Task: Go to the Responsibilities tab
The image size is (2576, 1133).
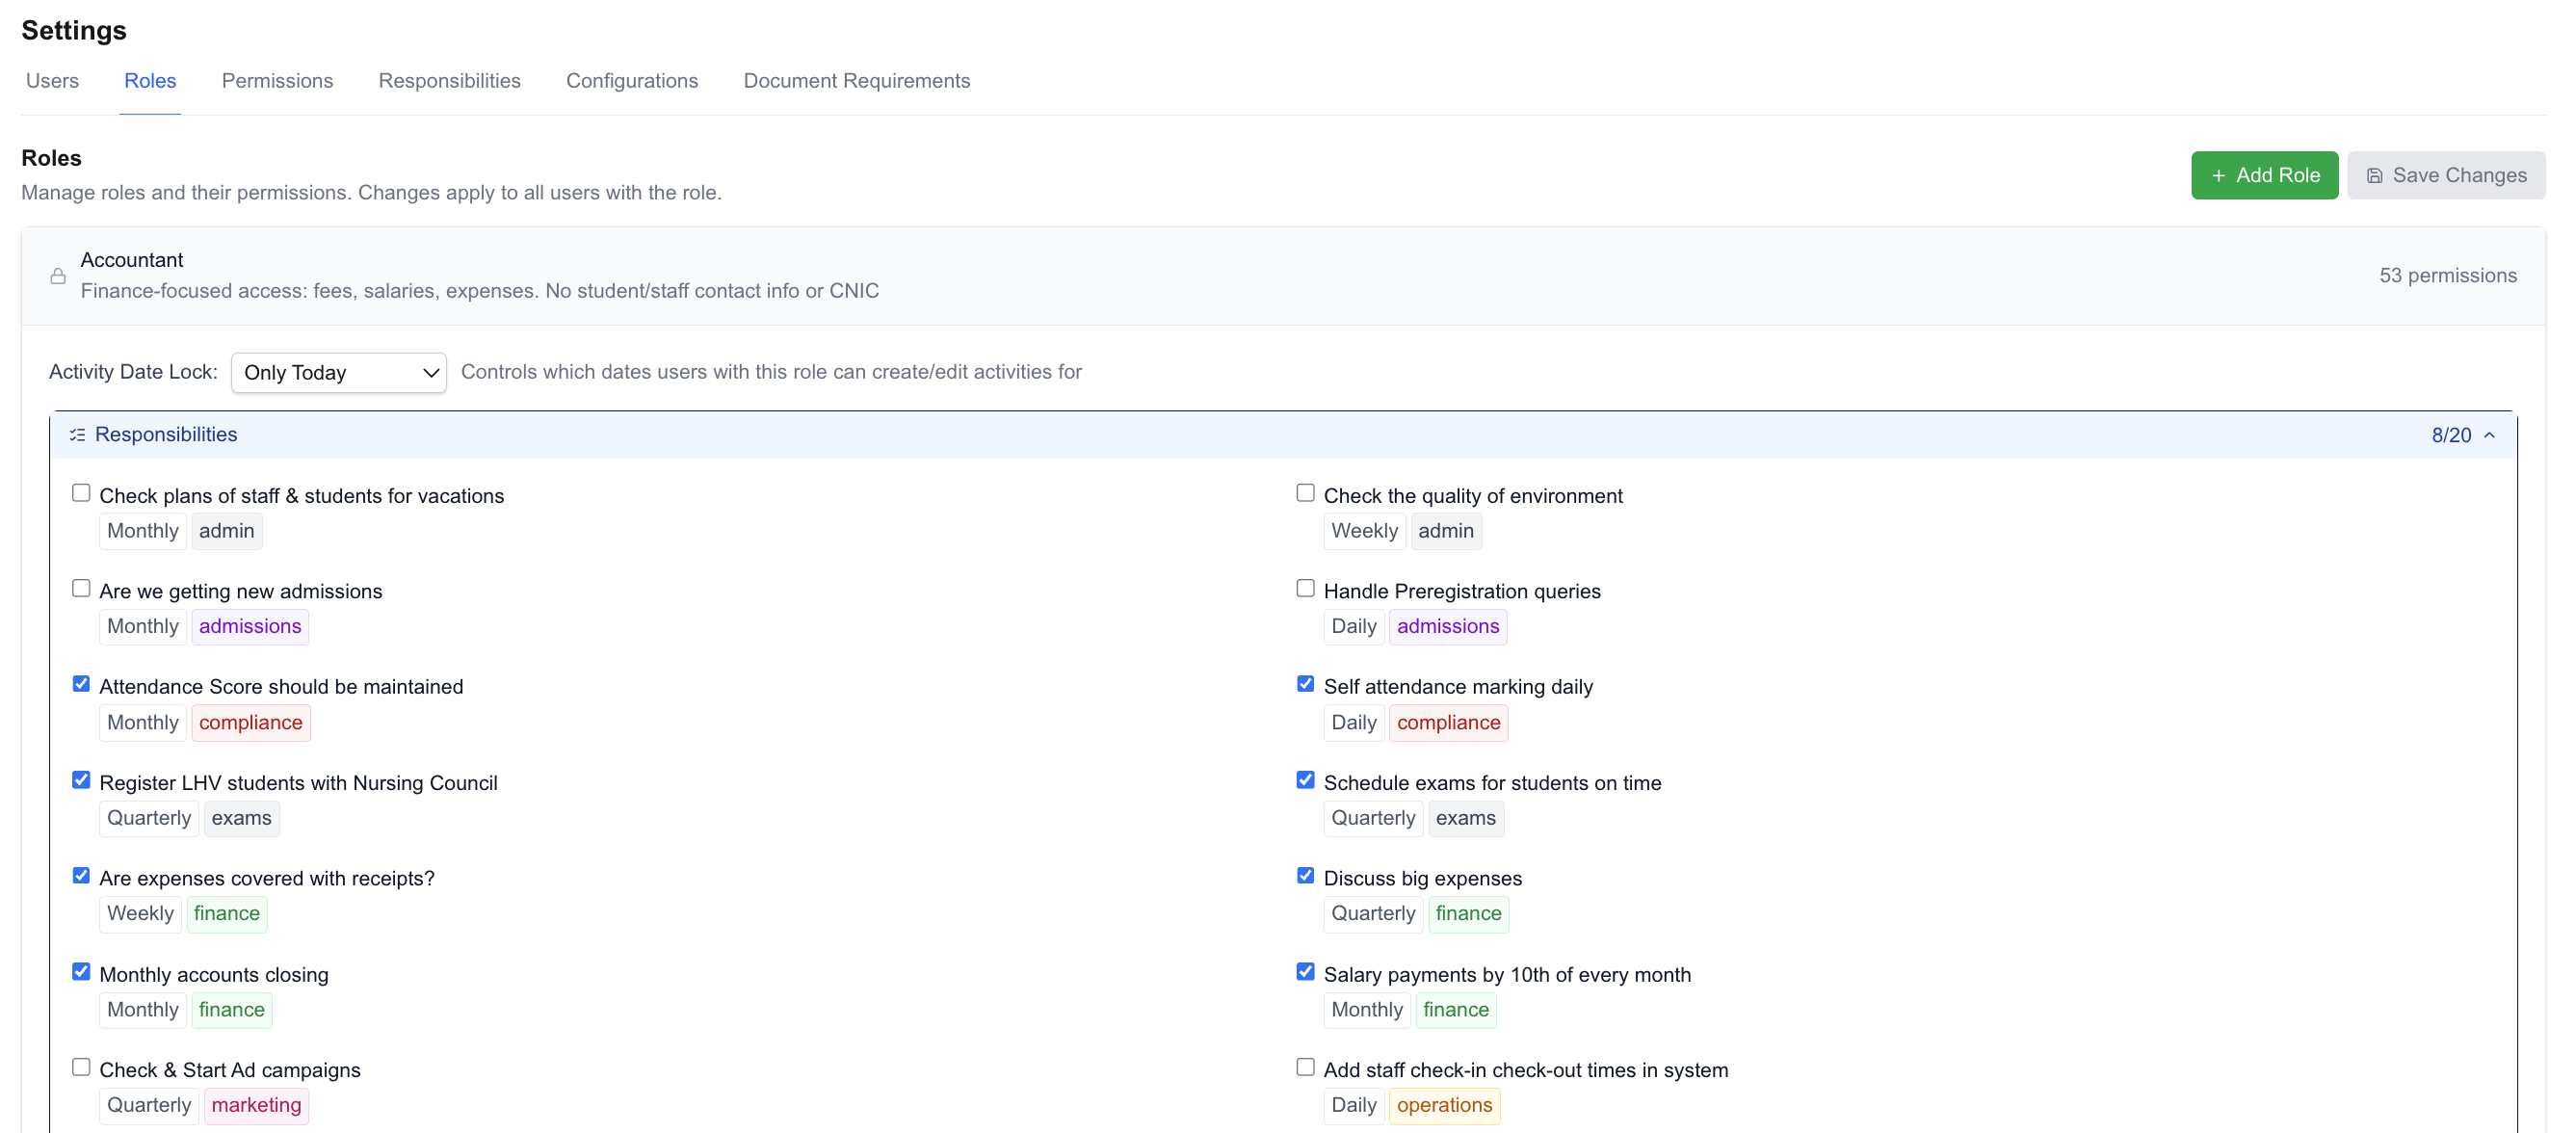Action: click(449, 81)
